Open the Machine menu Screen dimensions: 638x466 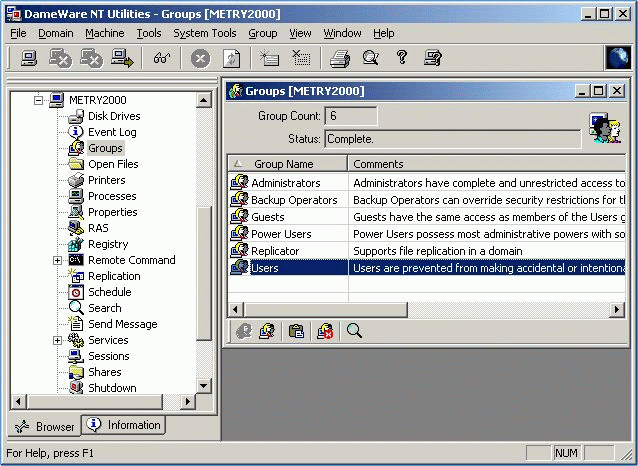105,33
